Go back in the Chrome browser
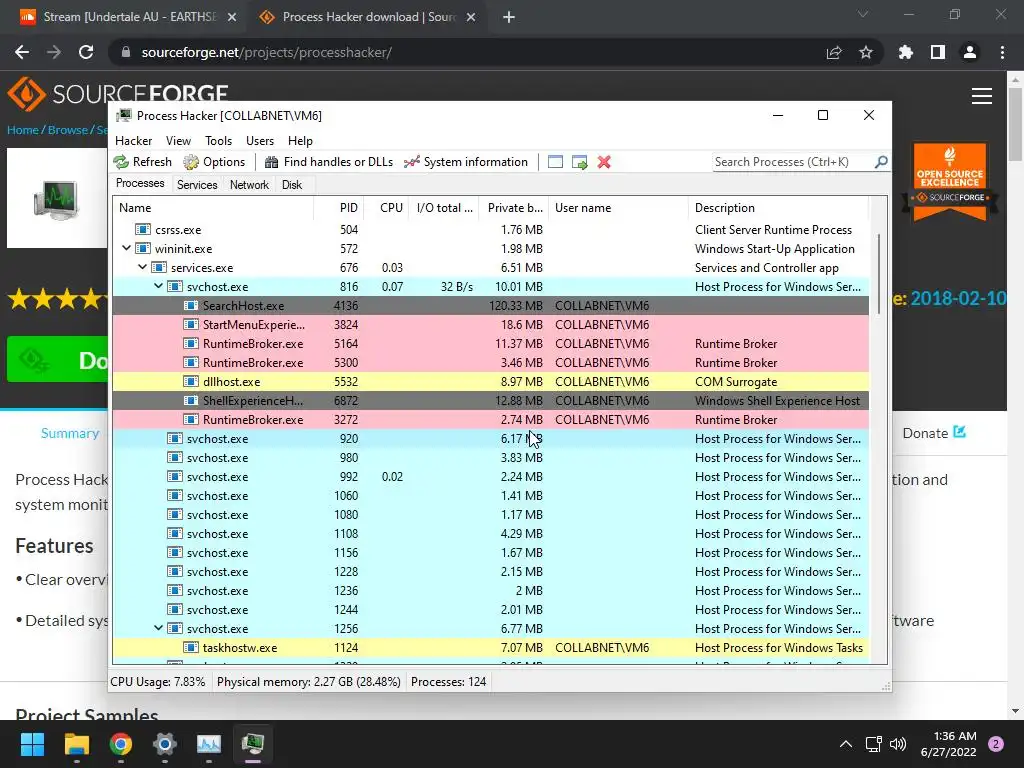 click(22, 52)
